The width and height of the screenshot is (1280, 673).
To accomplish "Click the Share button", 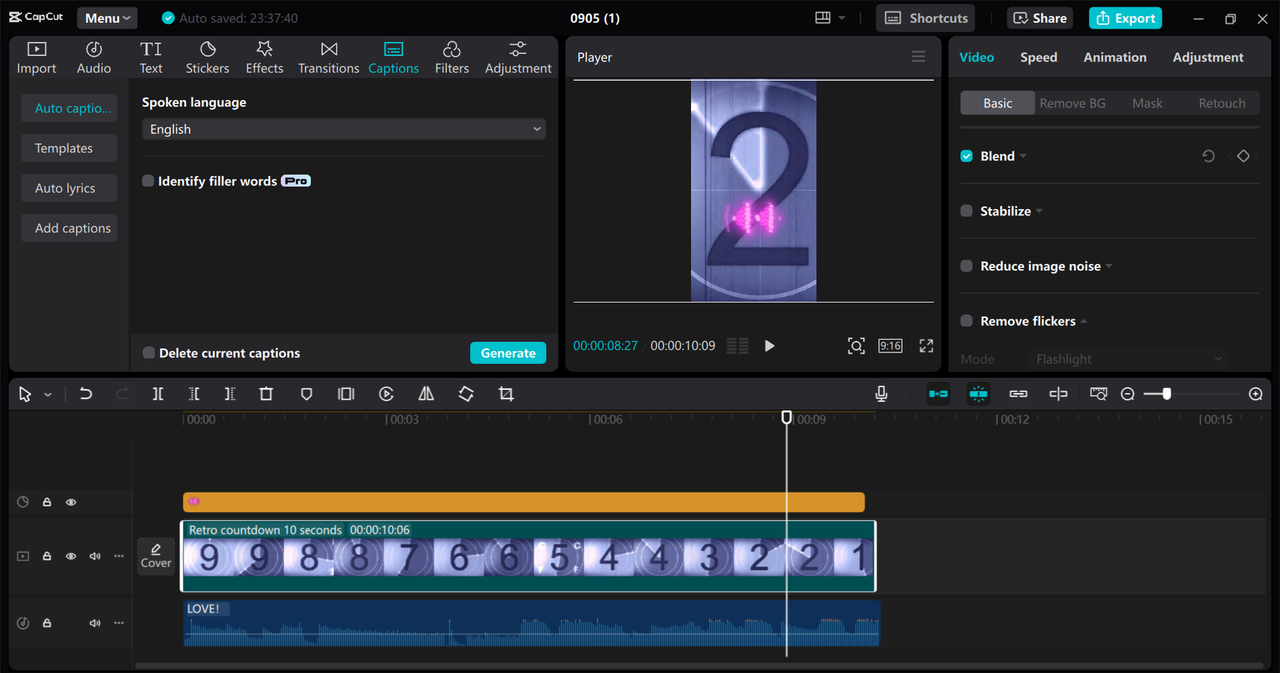I will click(x=1040, y=18).
